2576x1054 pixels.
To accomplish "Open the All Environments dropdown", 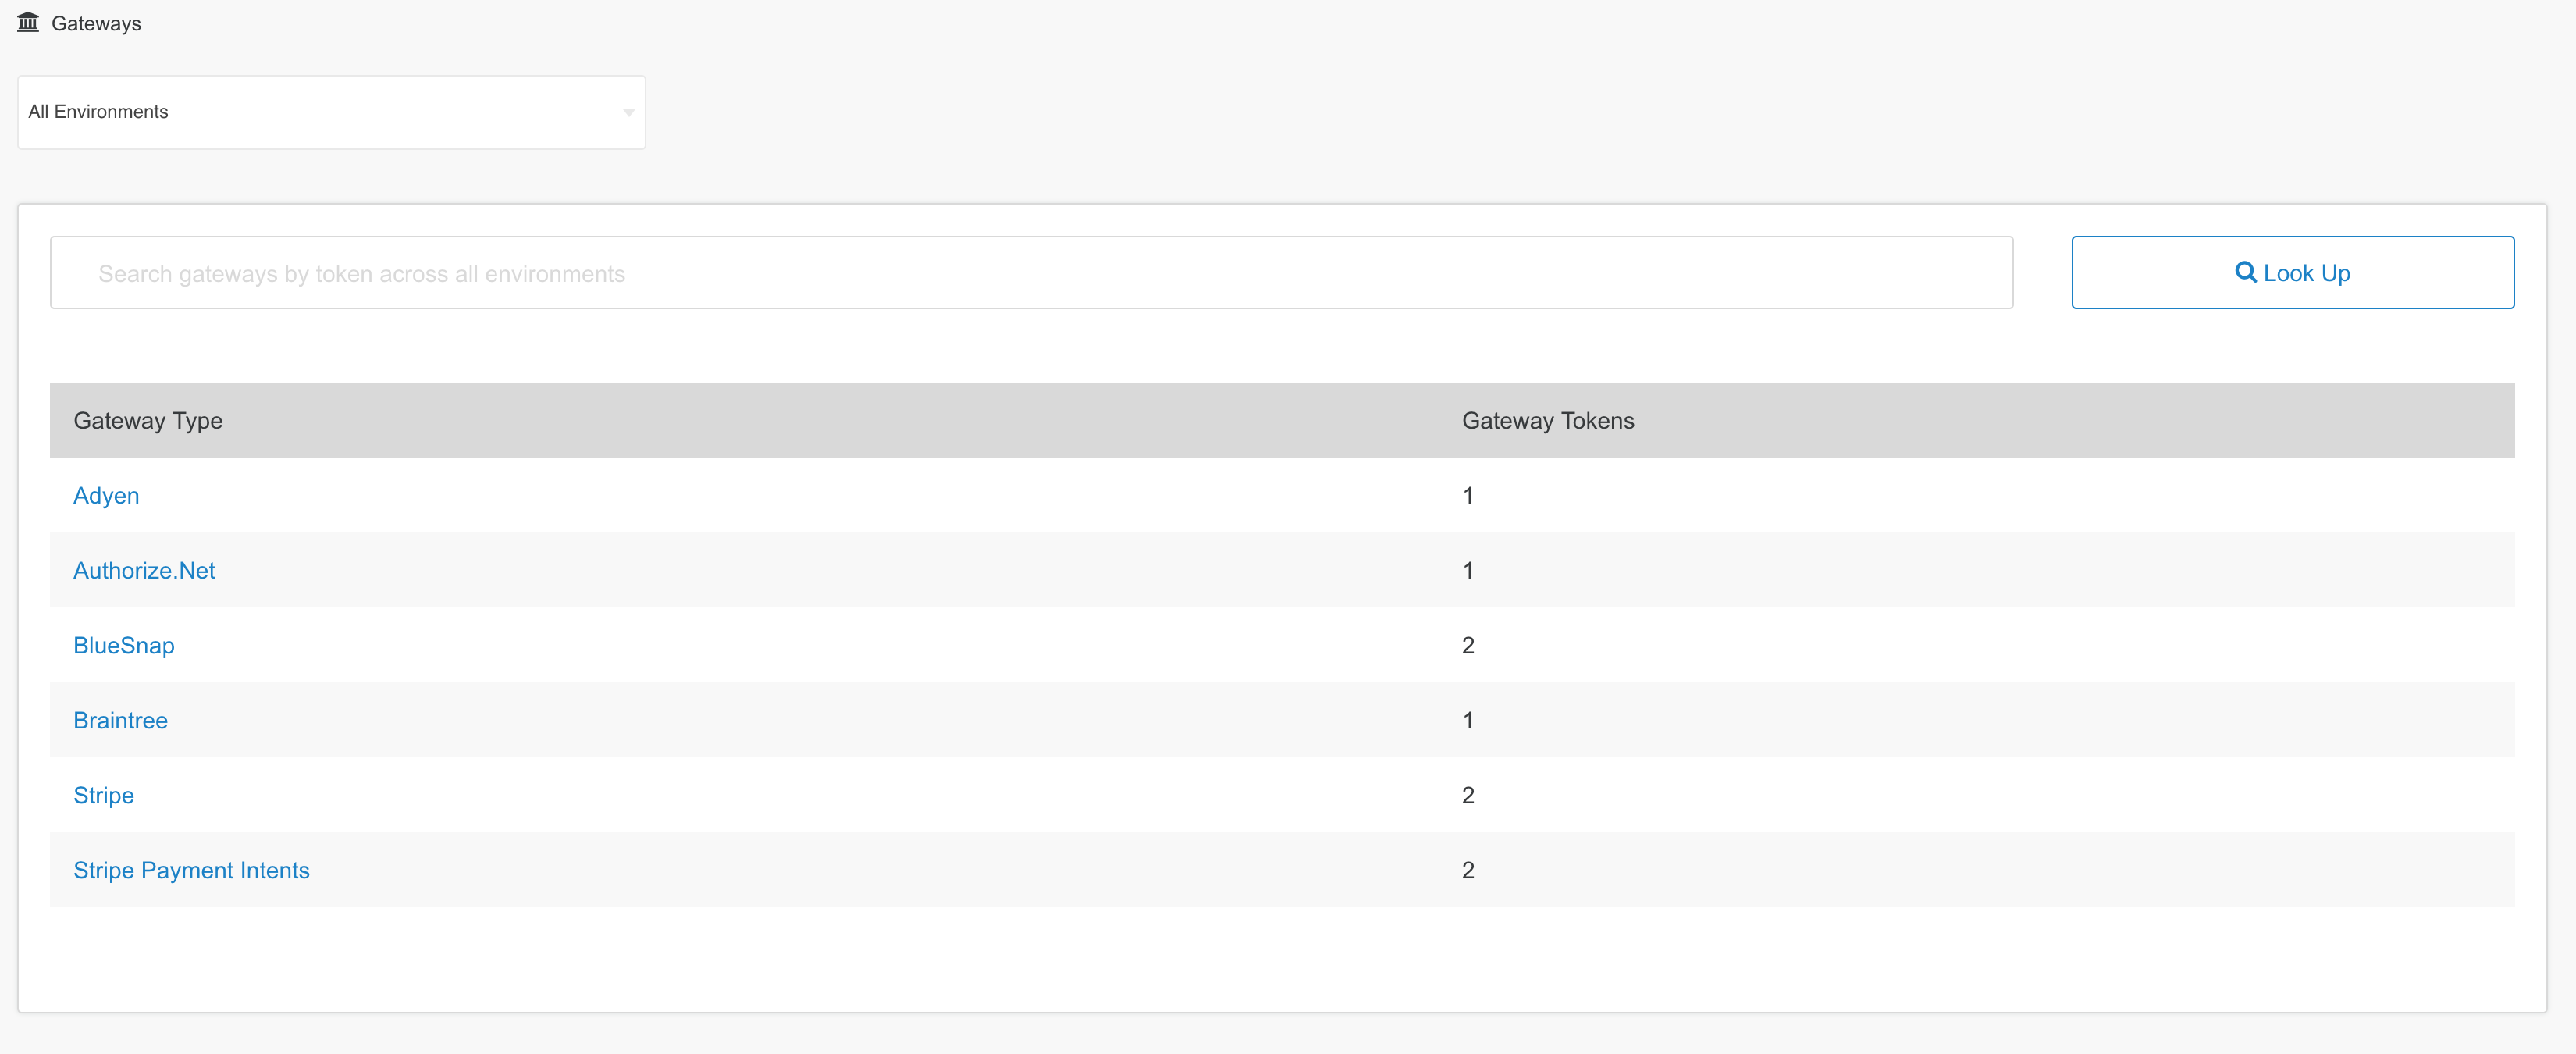I will click(331, 112).
